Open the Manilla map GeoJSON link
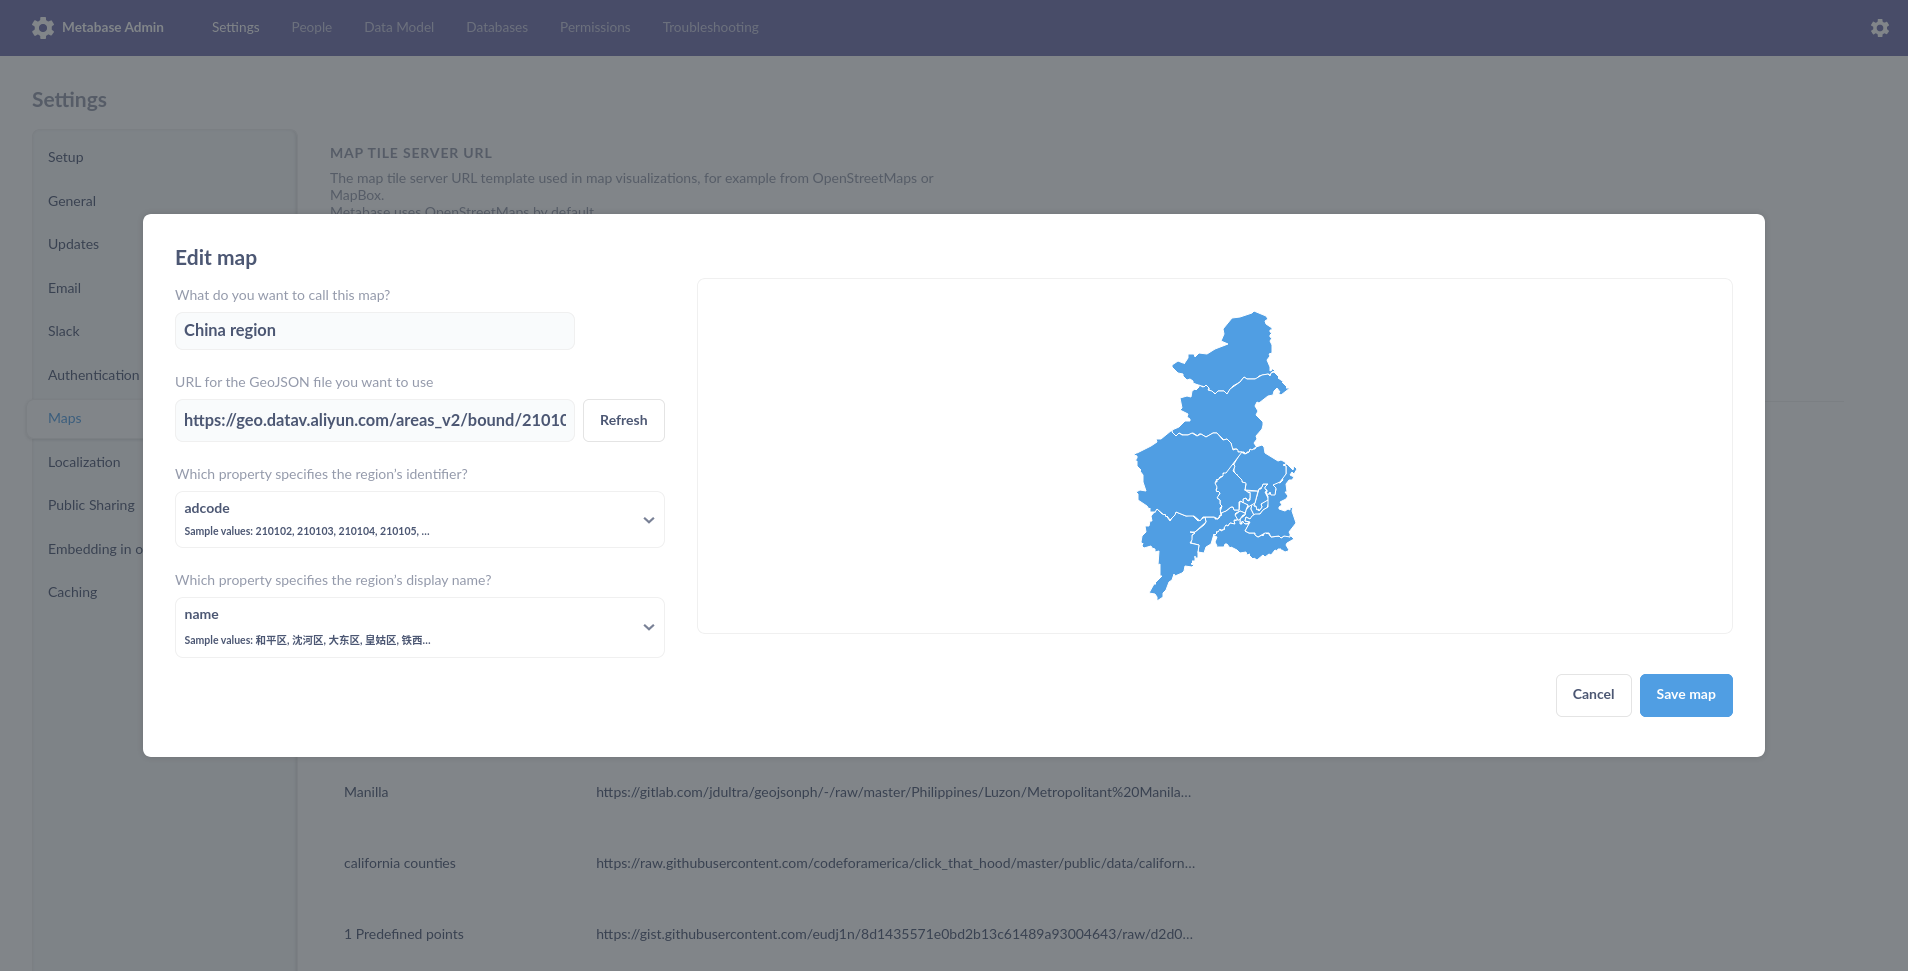 coord(892,792)
